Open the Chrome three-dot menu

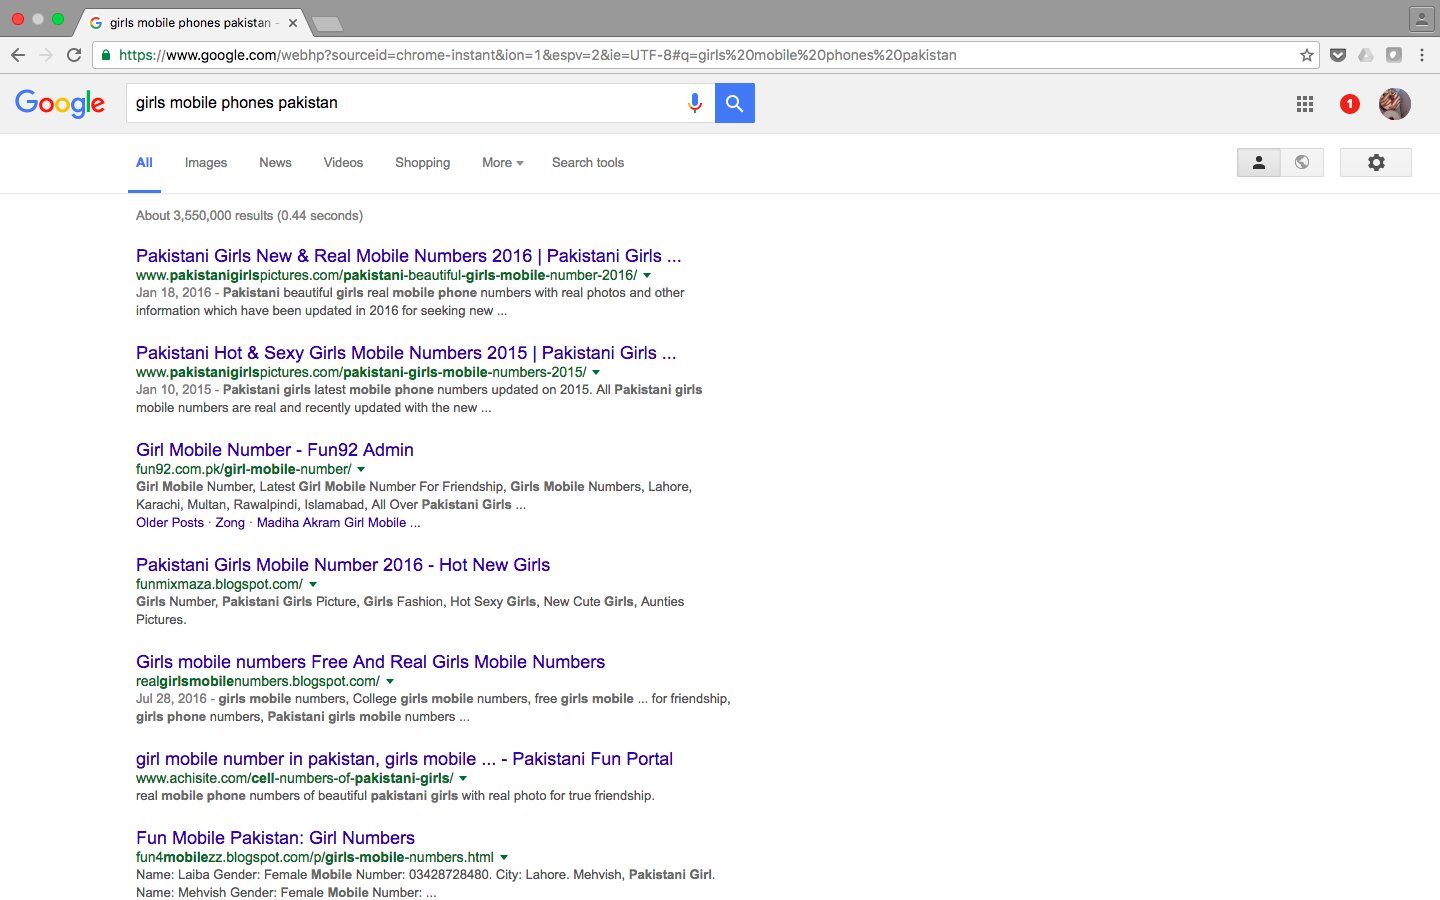pyautogui.click(x=1422, y=55)
